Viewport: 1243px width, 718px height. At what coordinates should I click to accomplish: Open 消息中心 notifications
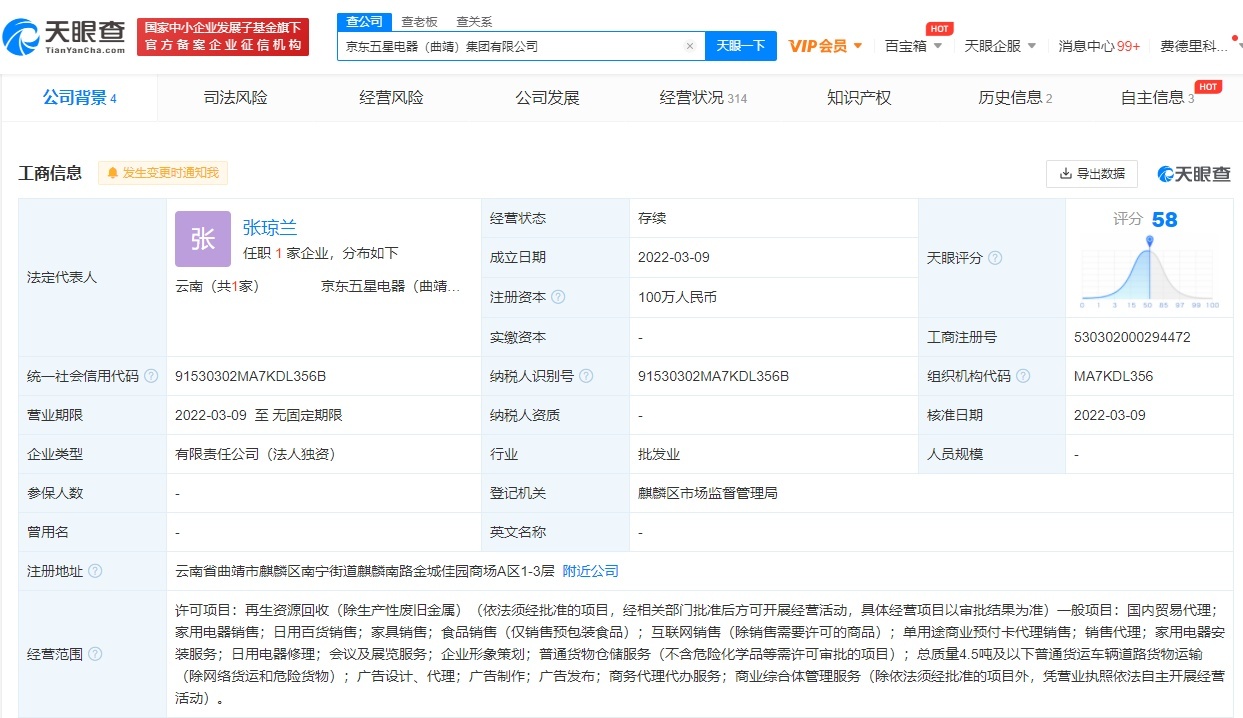pos(1100,46)
